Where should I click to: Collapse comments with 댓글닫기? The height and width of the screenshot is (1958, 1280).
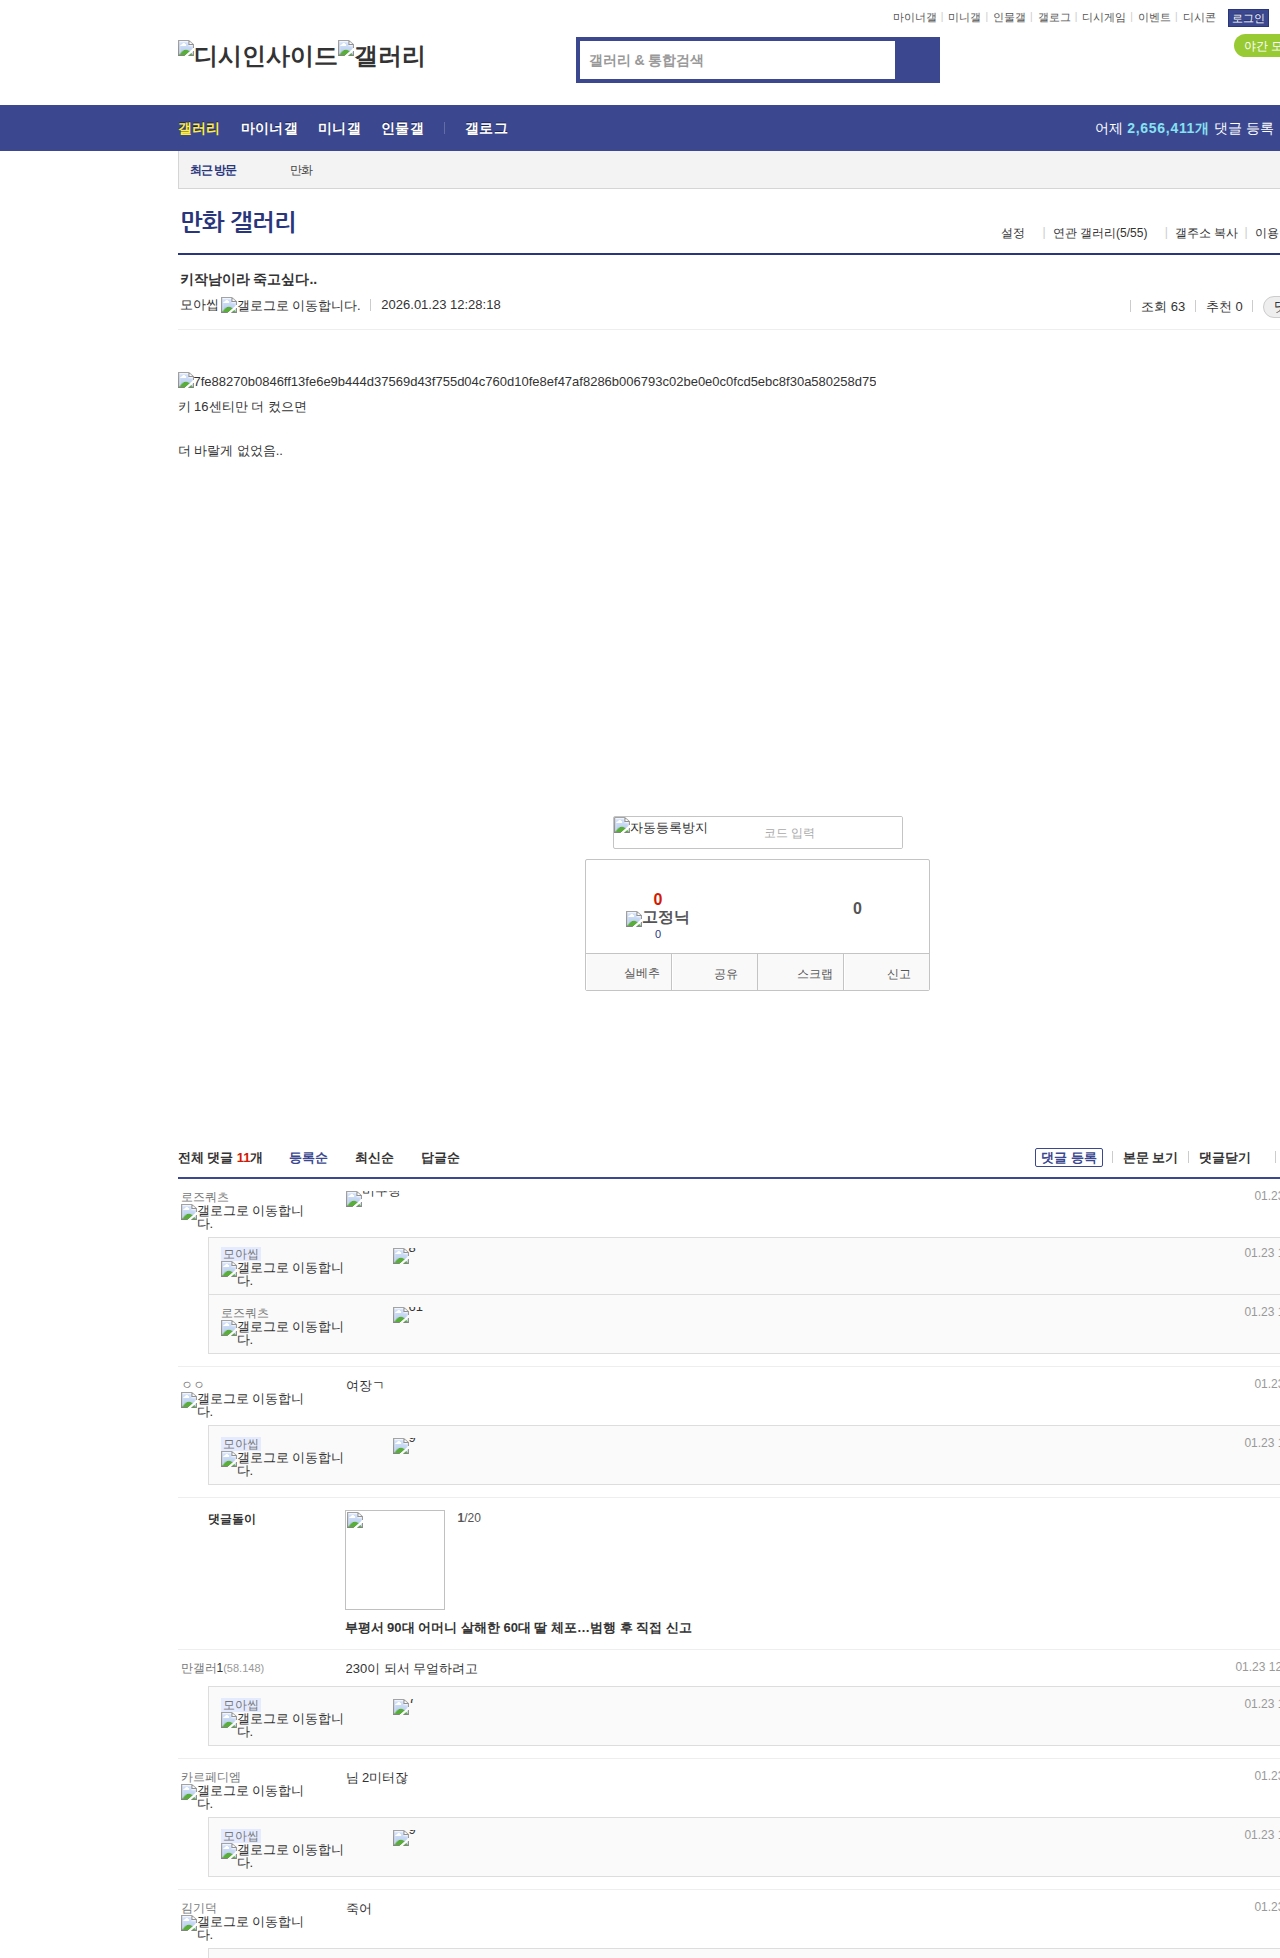tap(1224, 1158)
